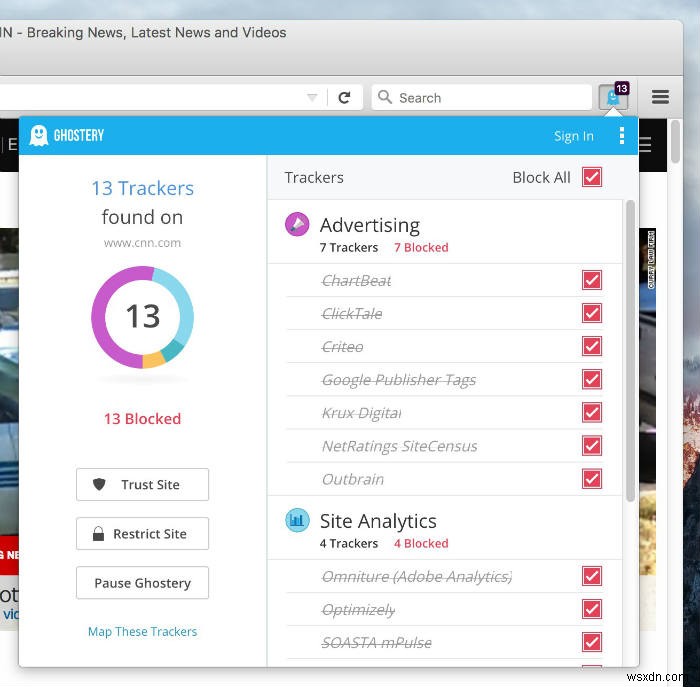
Task: Open the address bar history dropdown arrow
Action: pyautogui.click(x=312, y=97)
